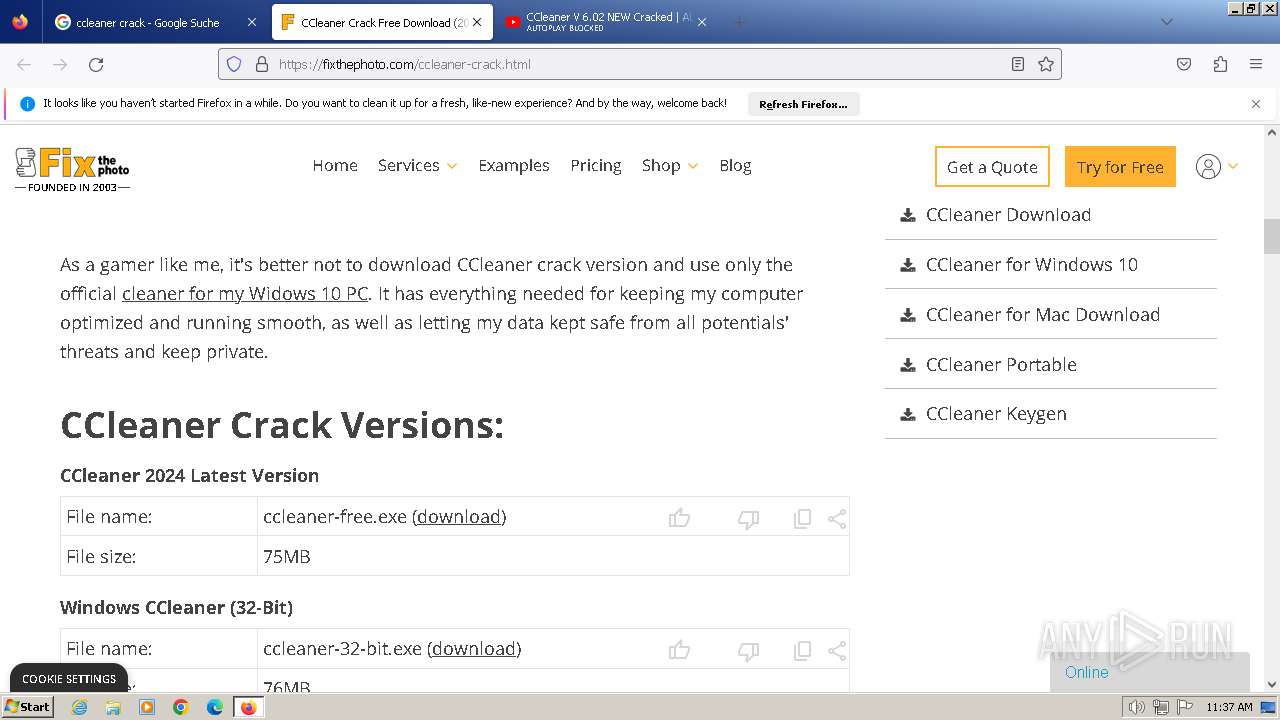Click the tracking protection shield icon
This screenshot has height=720, width=1280.
(x=234, y=64)
